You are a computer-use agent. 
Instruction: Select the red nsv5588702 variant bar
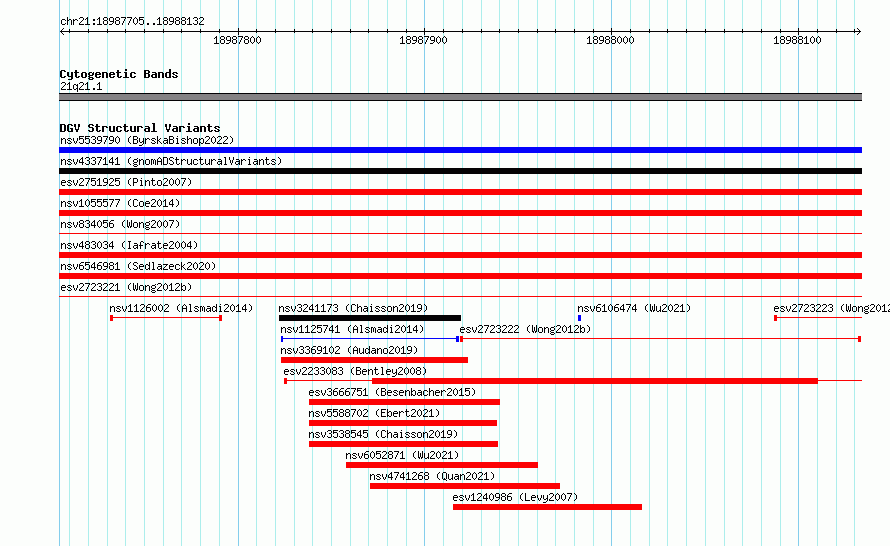point(402,423)
